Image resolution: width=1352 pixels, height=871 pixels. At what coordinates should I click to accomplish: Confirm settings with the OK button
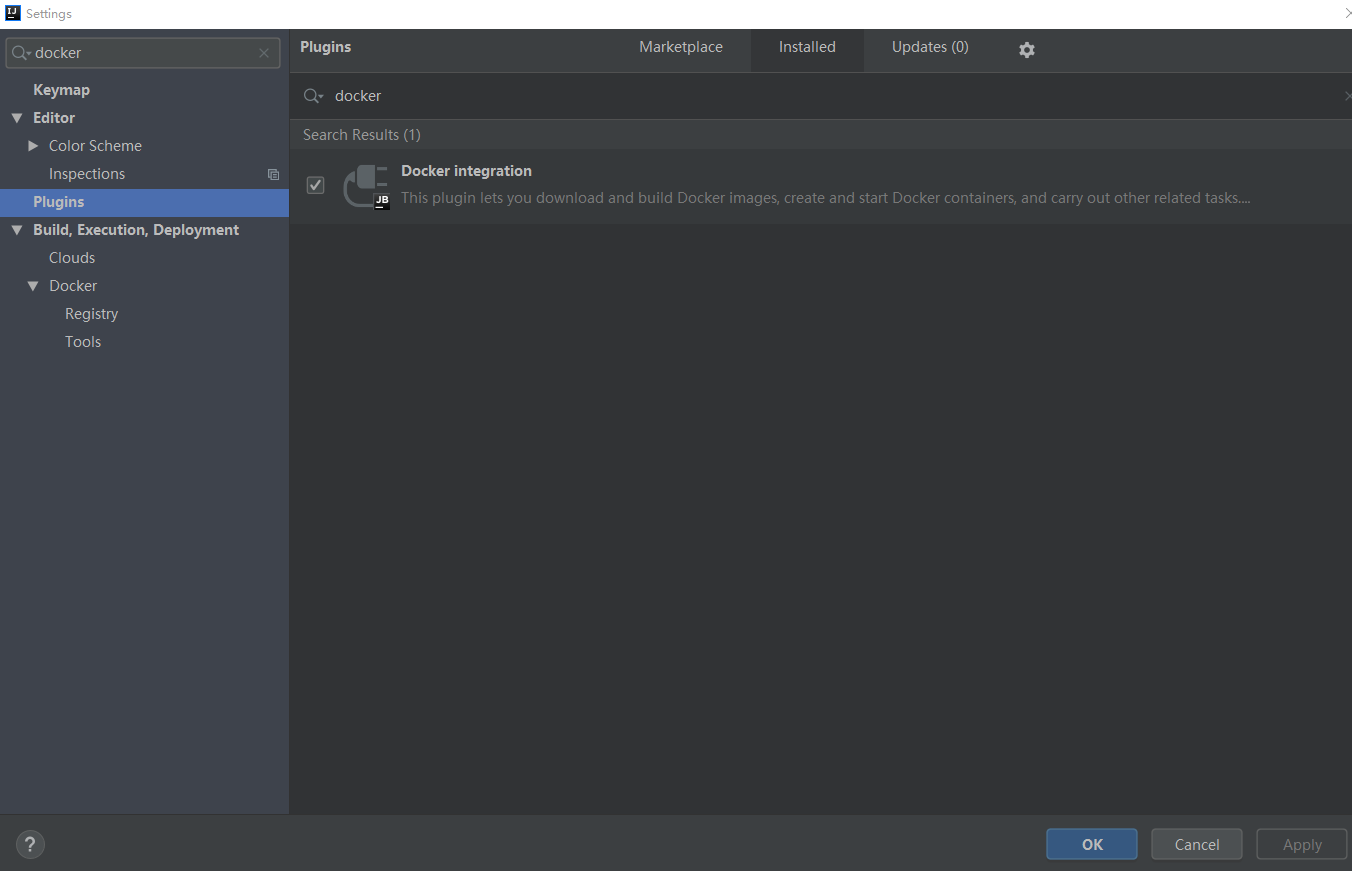click(x=1092, y=844)
